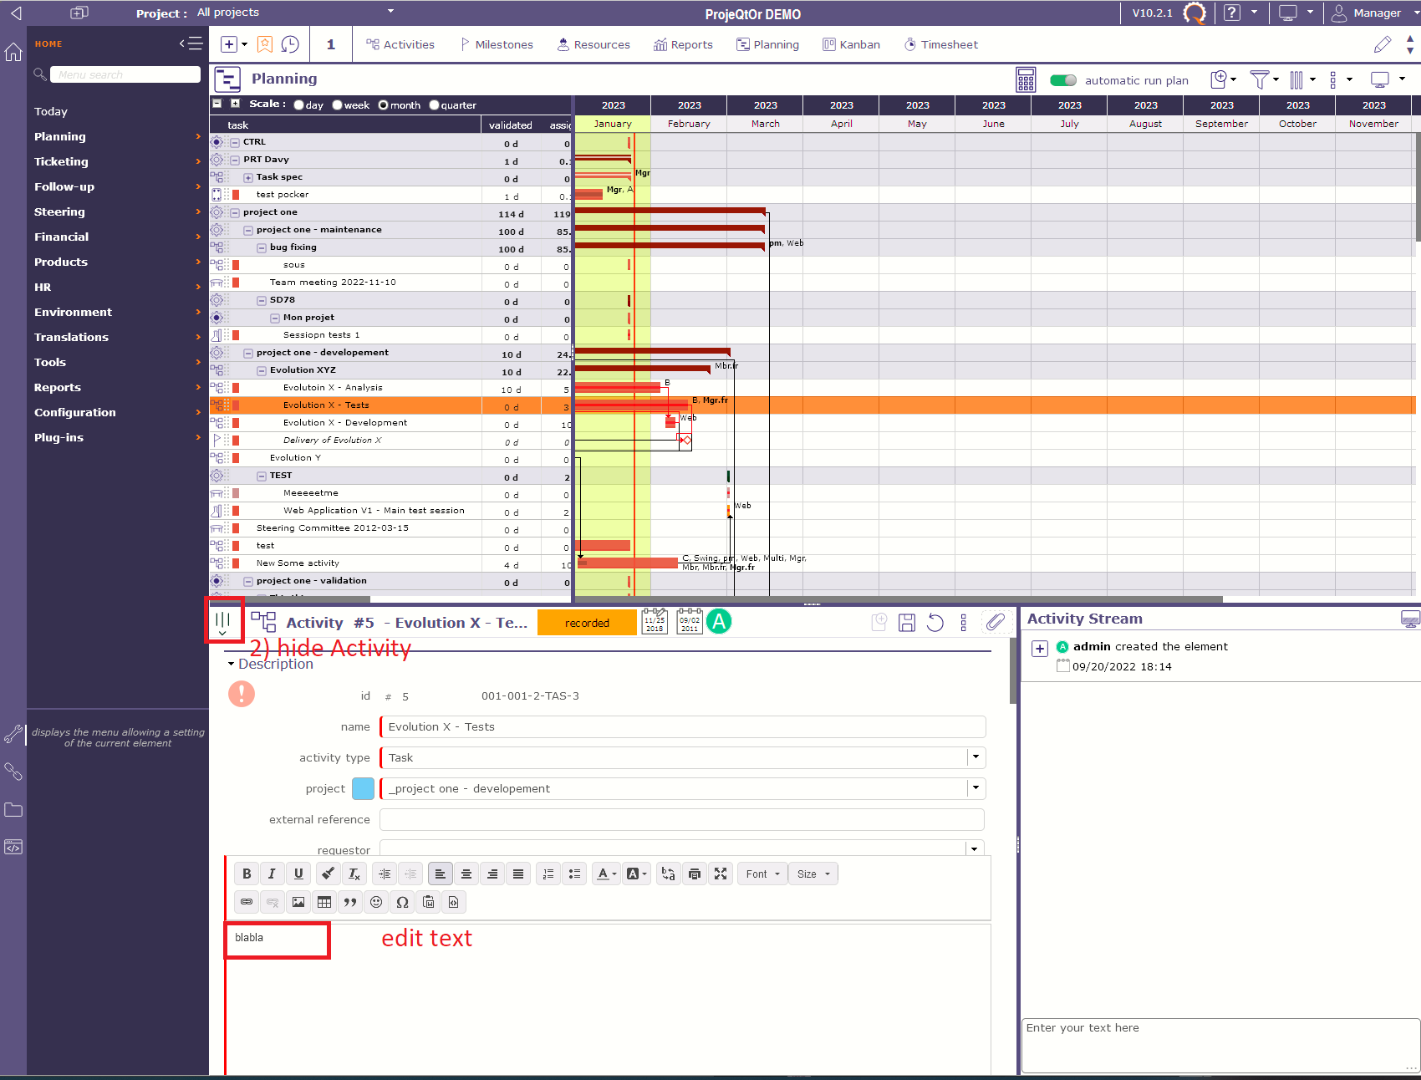Click the undo changes icon
Viewport: 1421px width, 1080px height.
[935, 623]
